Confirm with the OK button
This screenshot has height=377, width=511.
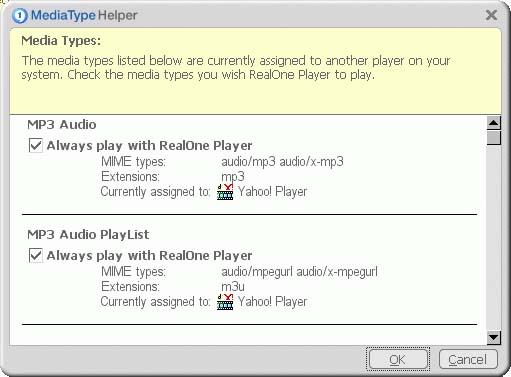(398, 359)
